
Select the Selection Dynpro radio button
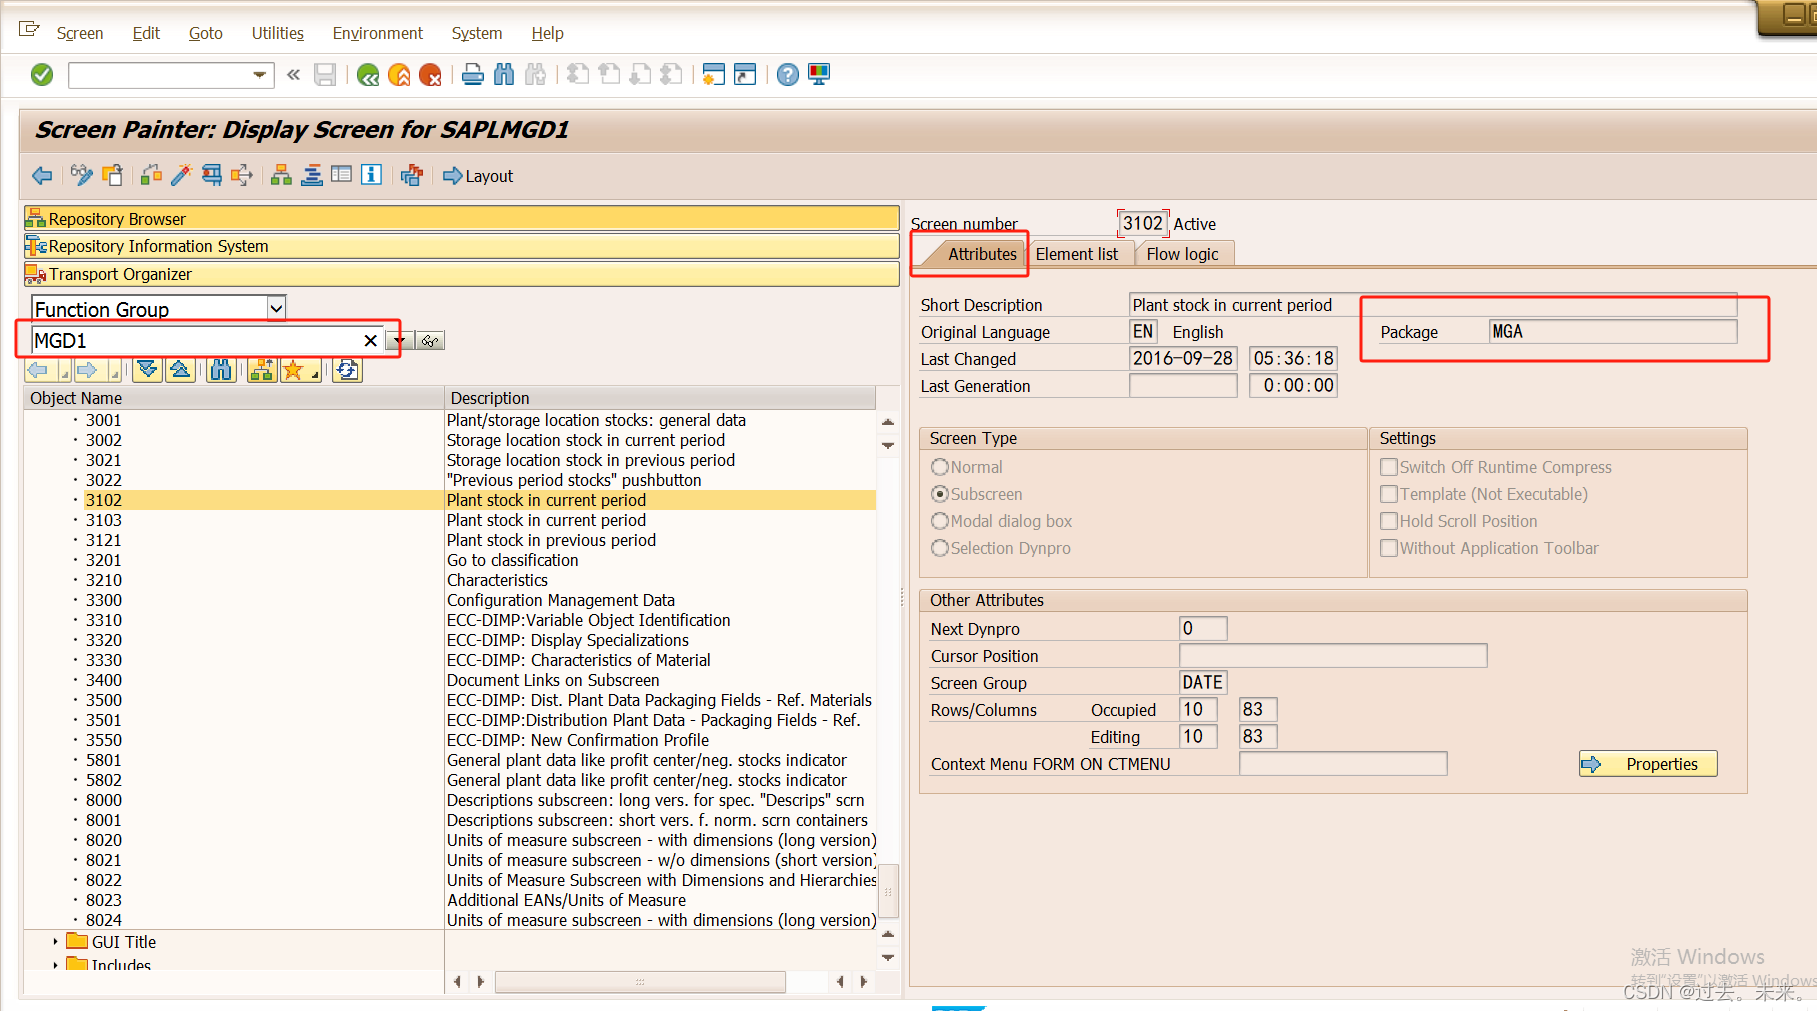click(x=940, y=548)
